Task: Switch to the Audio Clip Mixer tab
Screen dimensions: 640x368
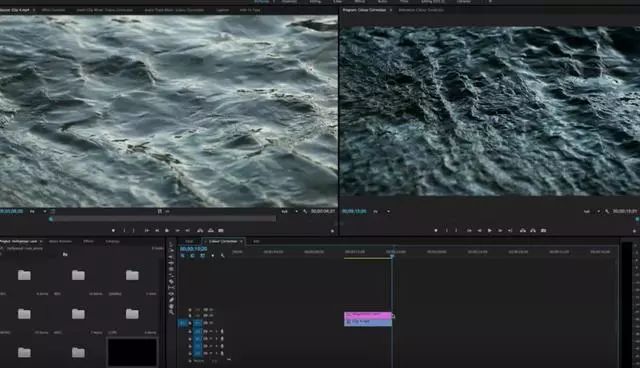Action: [x=105, y=10]
